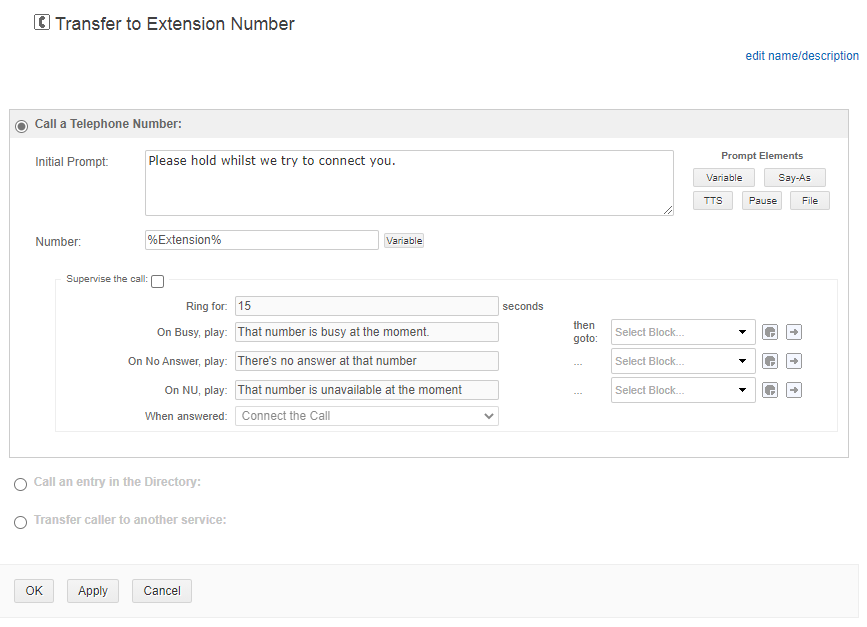Image resolution: width=867 pixels, height=627 pixels.
Task: Open the When answered Connect the Call dropdown
Action: (x=367, y=416)
